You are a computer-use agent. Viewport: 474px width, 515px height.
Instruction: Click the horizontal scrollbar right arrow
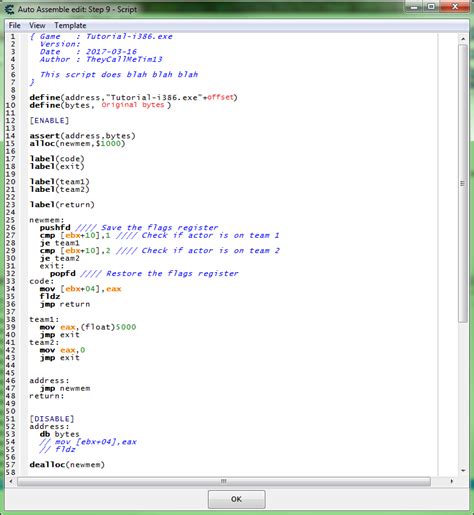point(452,481)
